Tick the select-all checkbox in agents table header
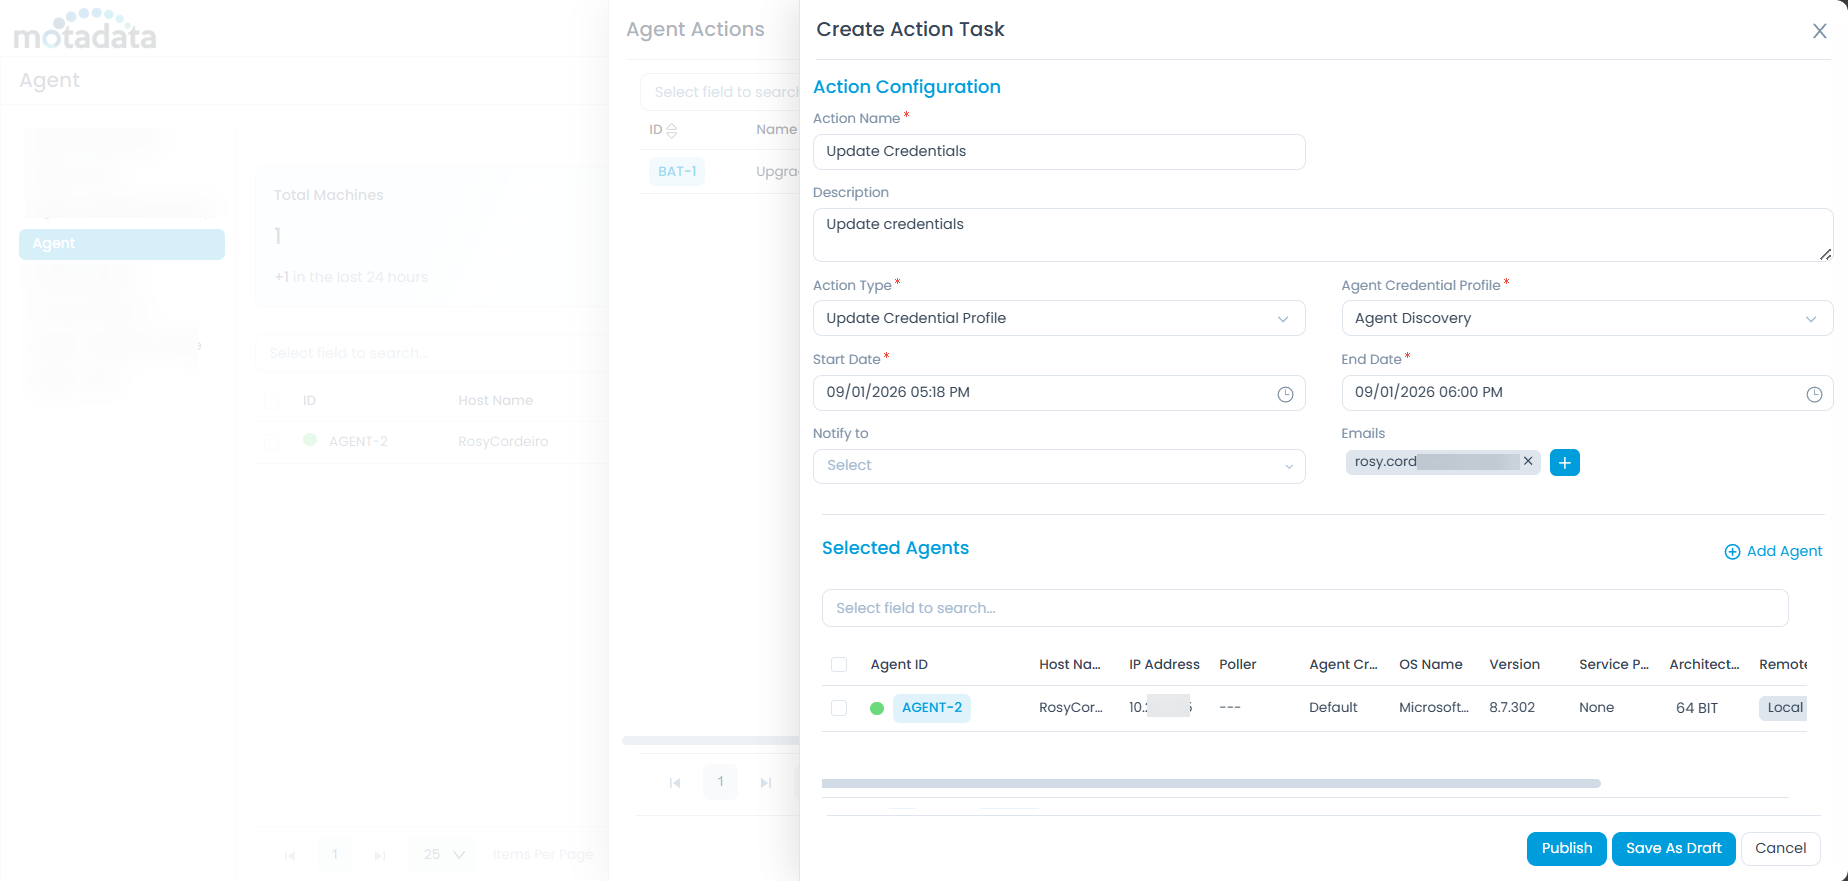Screen dimensions: 1848x881 (x=839, y=665)
